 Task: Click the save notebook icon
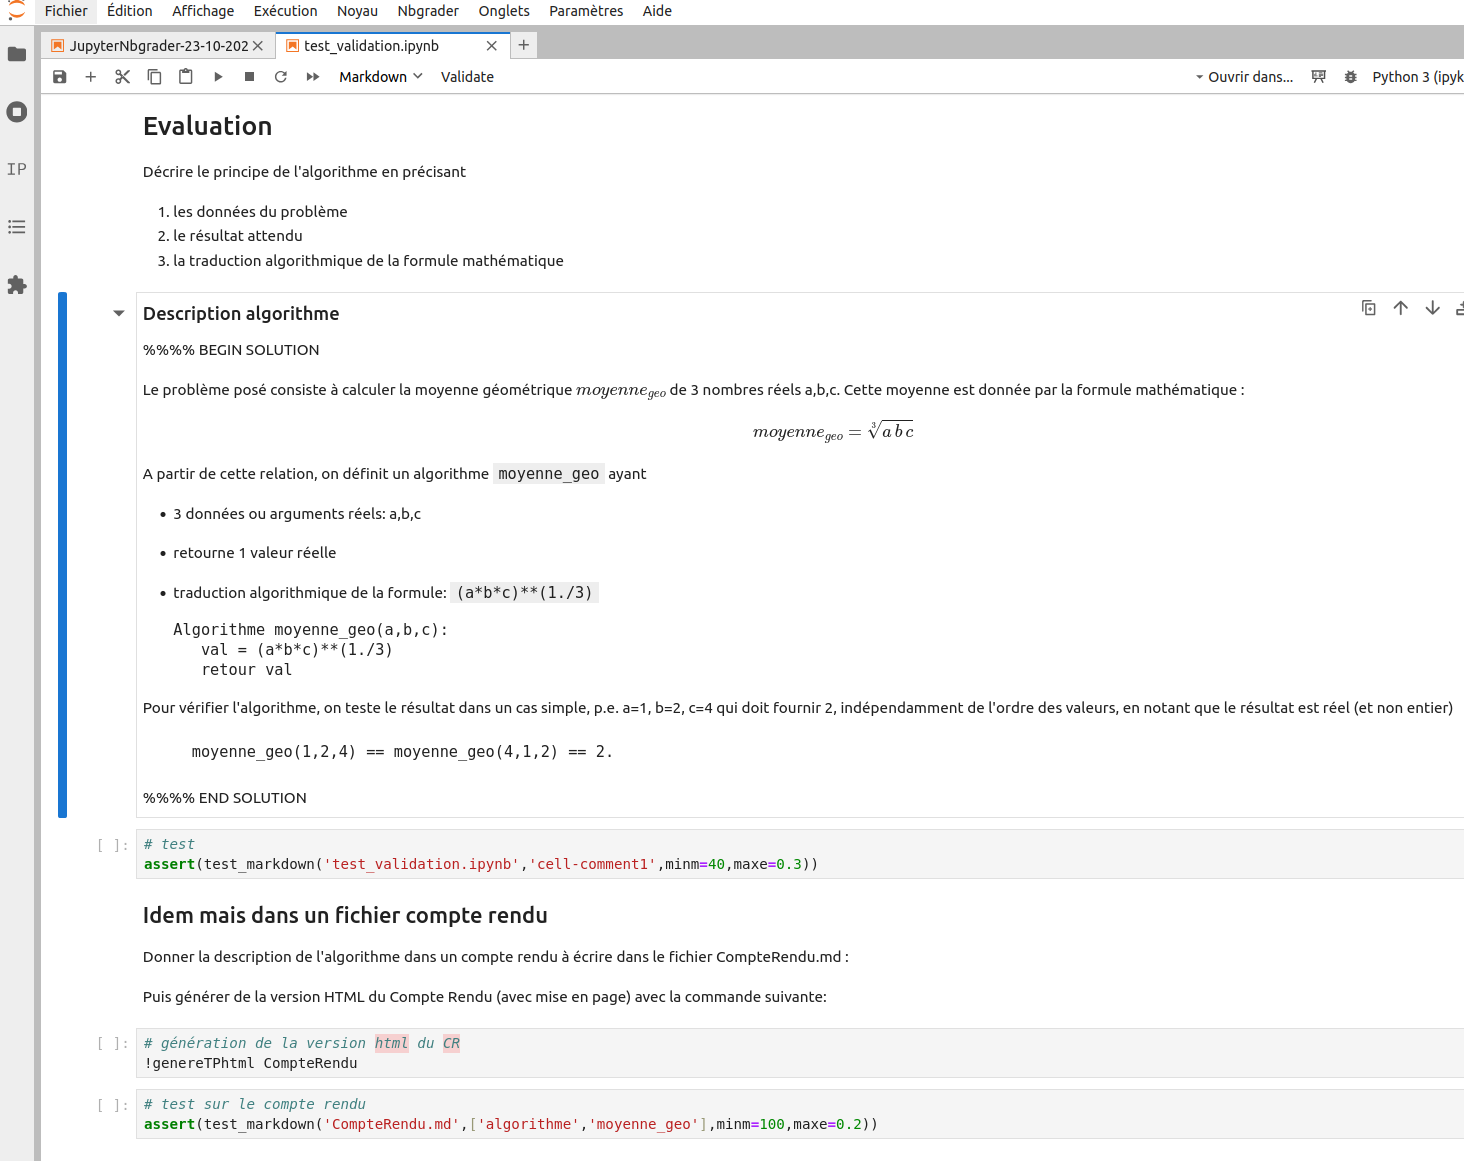[x=60, y=77]
